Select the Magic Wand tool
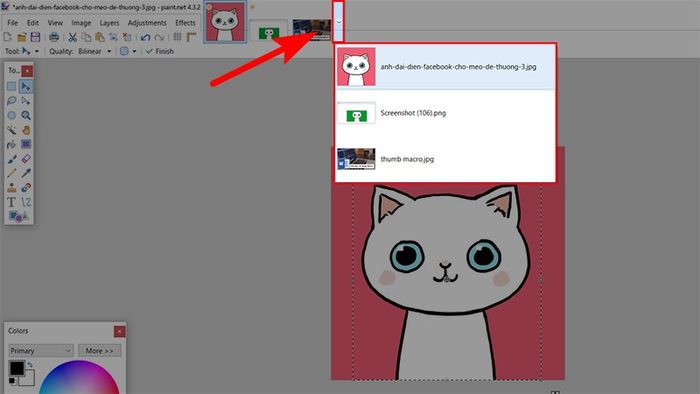 pyautogui.click(x=12, y=130)
